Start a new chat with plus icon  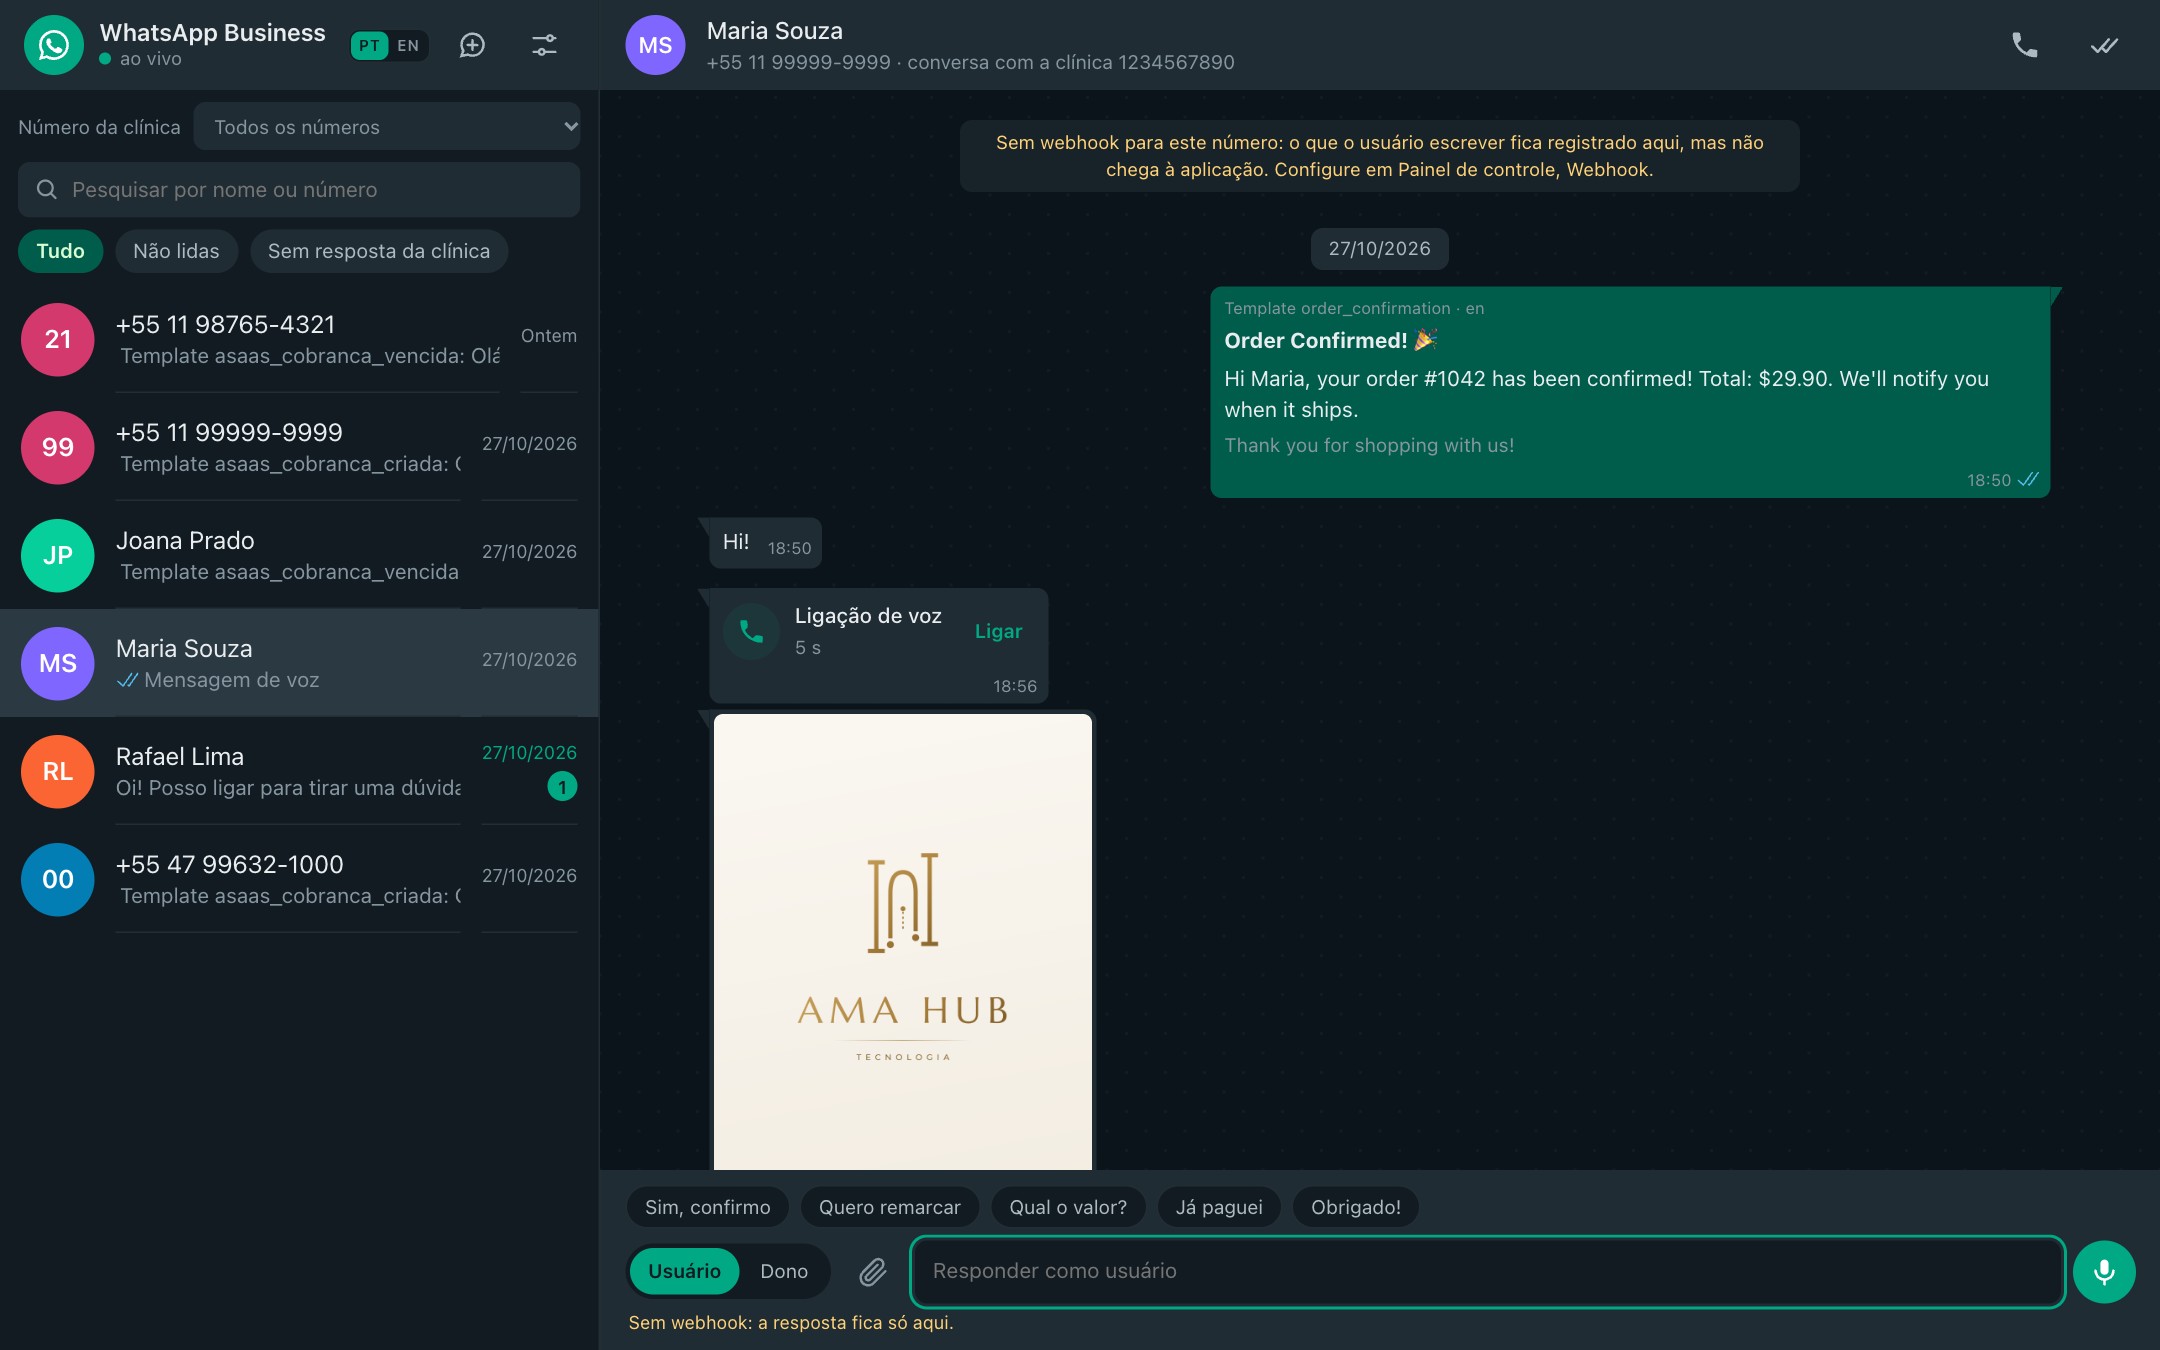pos(472,45)
